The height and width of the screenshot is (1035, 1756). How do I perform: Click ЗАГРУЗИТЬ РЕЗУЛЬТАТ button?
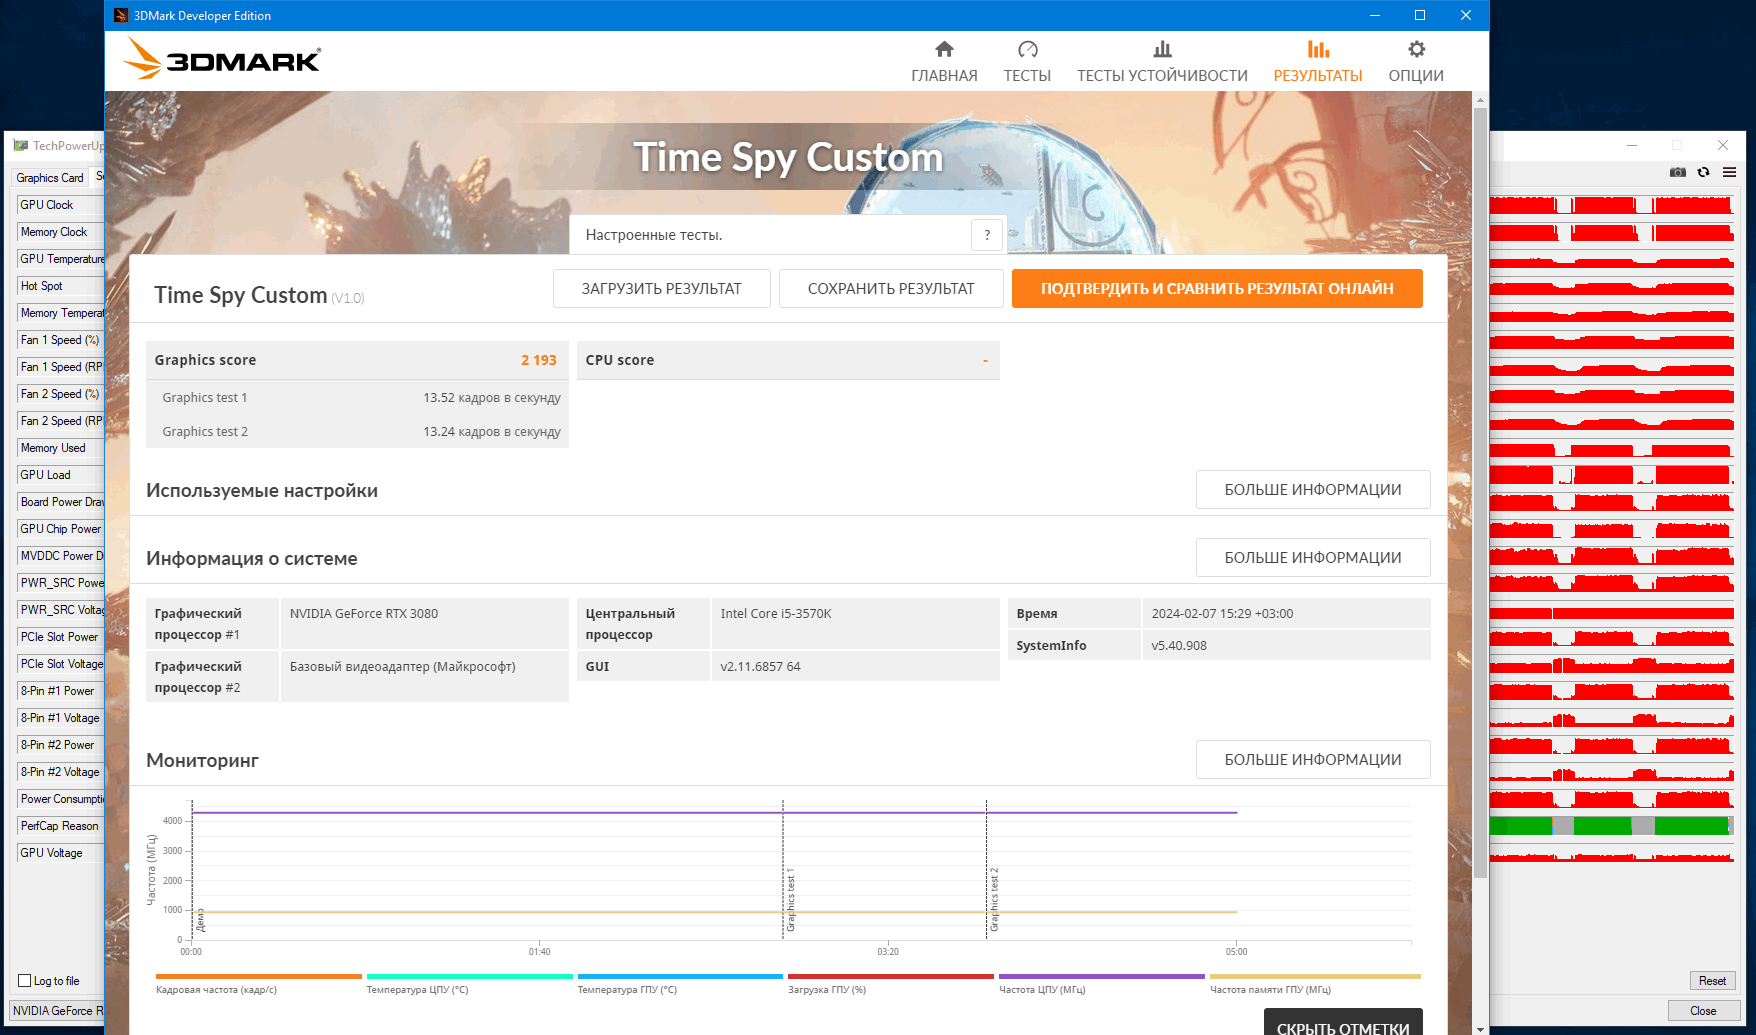[x=662, y=289]
